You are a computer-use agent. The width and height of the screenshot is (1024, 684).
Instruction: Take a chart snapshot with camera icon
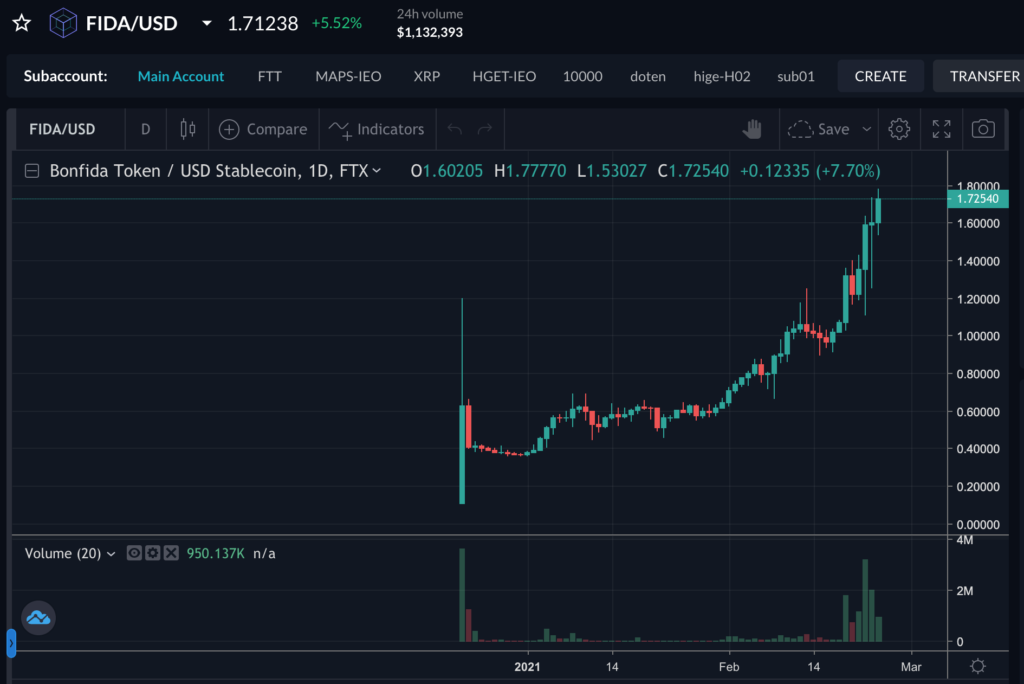(983, 129)
